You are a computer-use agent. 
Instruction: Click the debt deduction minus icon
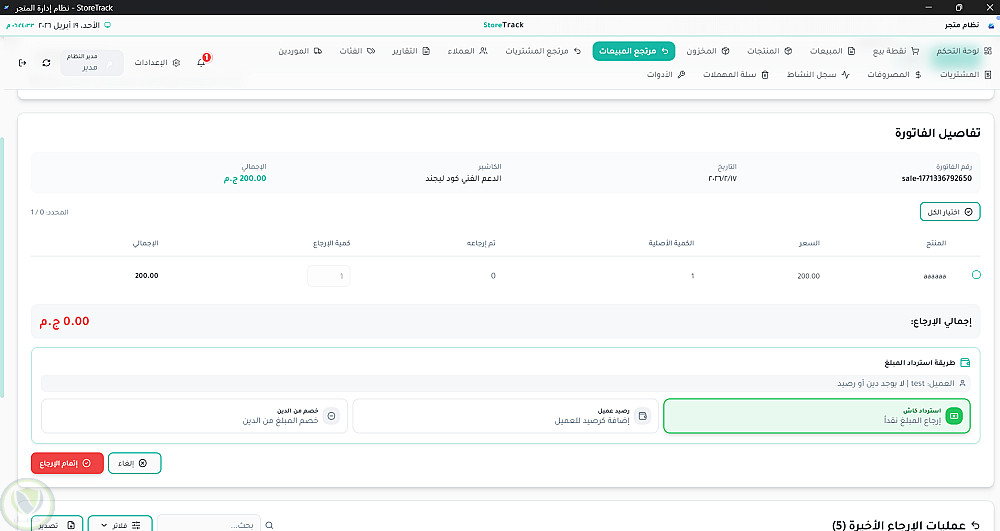click(332, 416)
